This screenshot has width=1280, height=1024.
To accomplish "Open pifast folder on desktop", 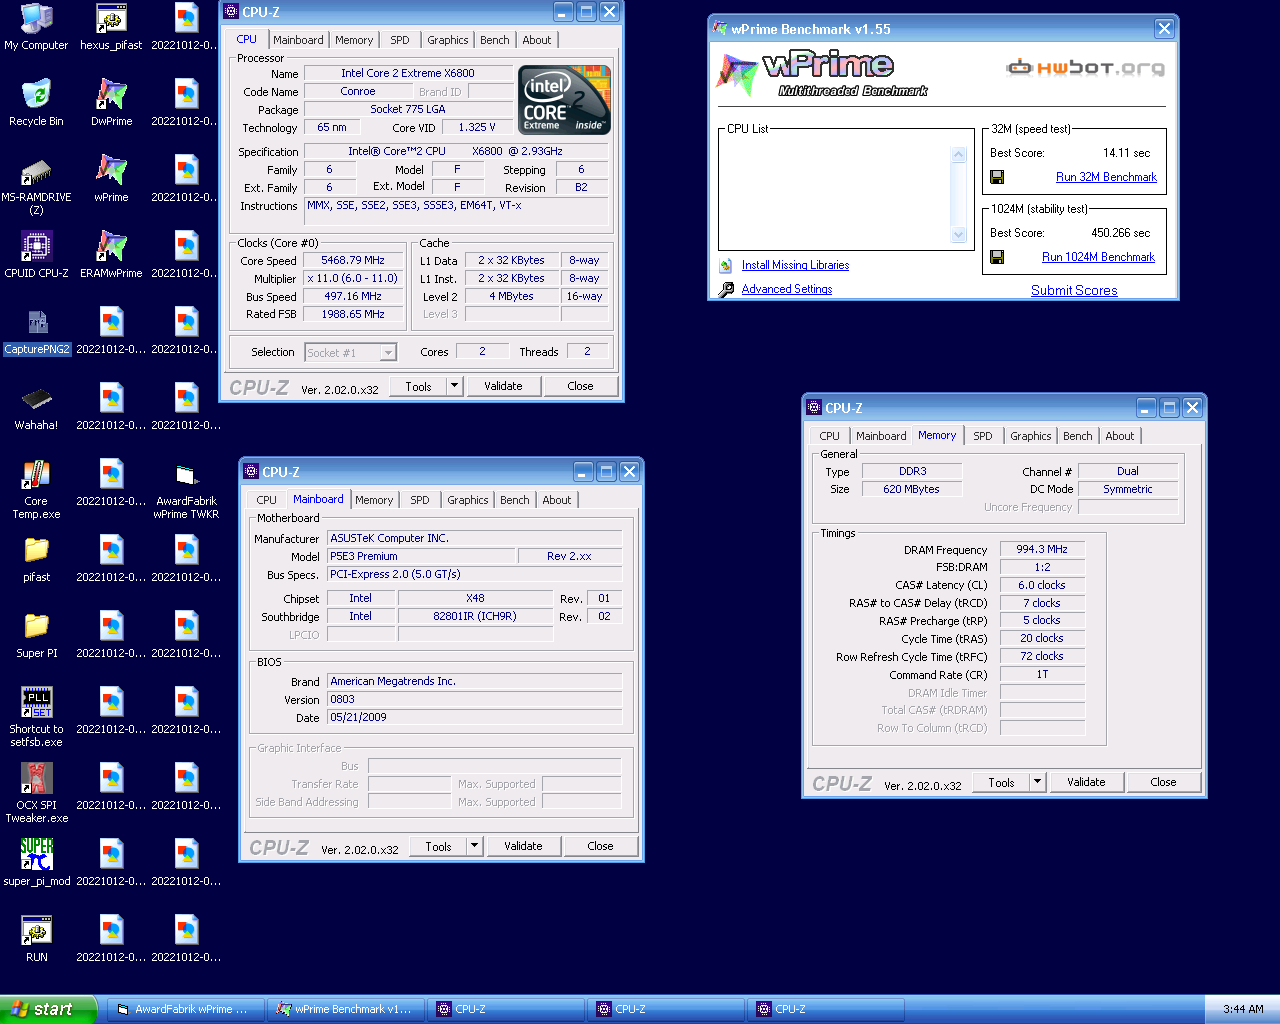I will coord(36,559).
